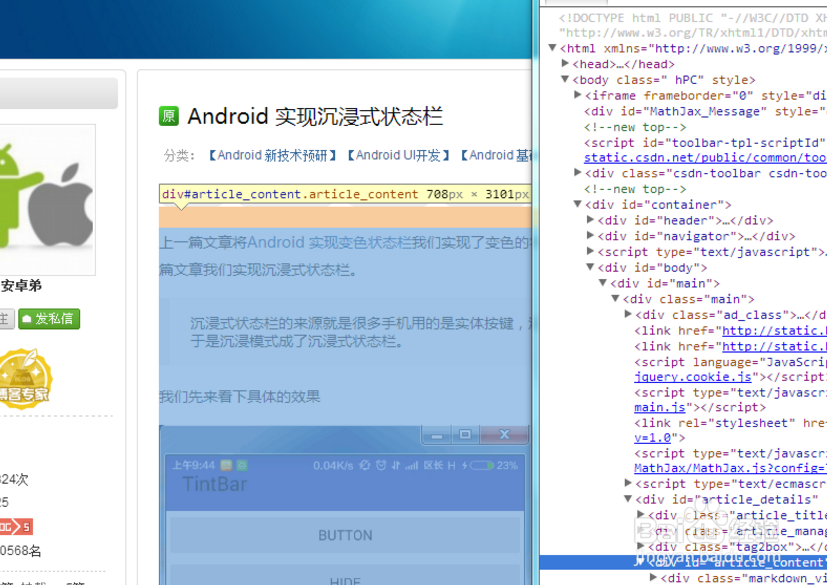827x585 pixels.
Task: Expand the script type text/javascript node under container
Action: tap(590, 251)
